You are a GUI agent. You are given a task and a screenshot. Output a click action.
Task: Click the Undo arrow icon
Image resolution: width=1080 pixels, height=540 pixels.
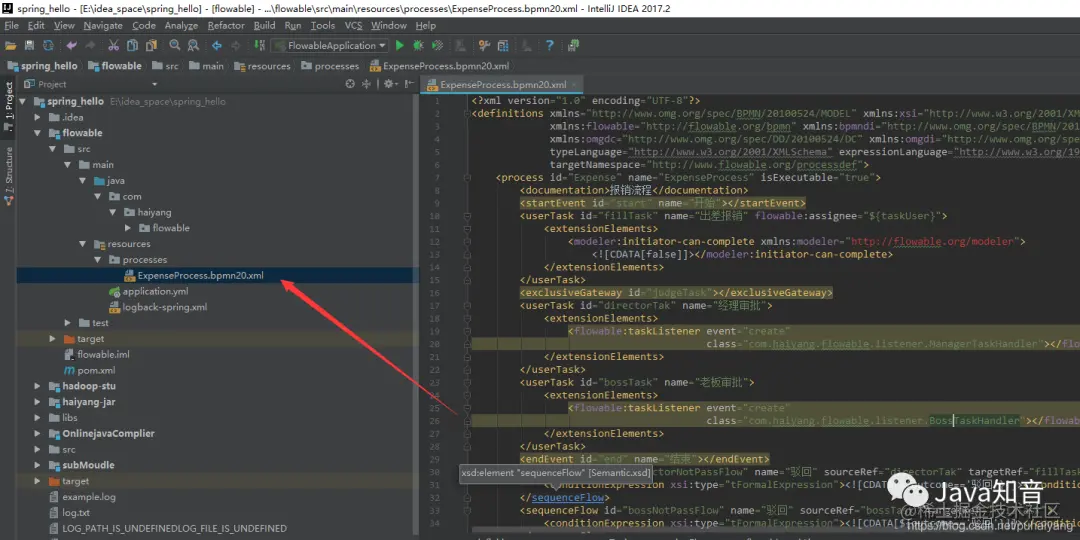click(72, 45)
